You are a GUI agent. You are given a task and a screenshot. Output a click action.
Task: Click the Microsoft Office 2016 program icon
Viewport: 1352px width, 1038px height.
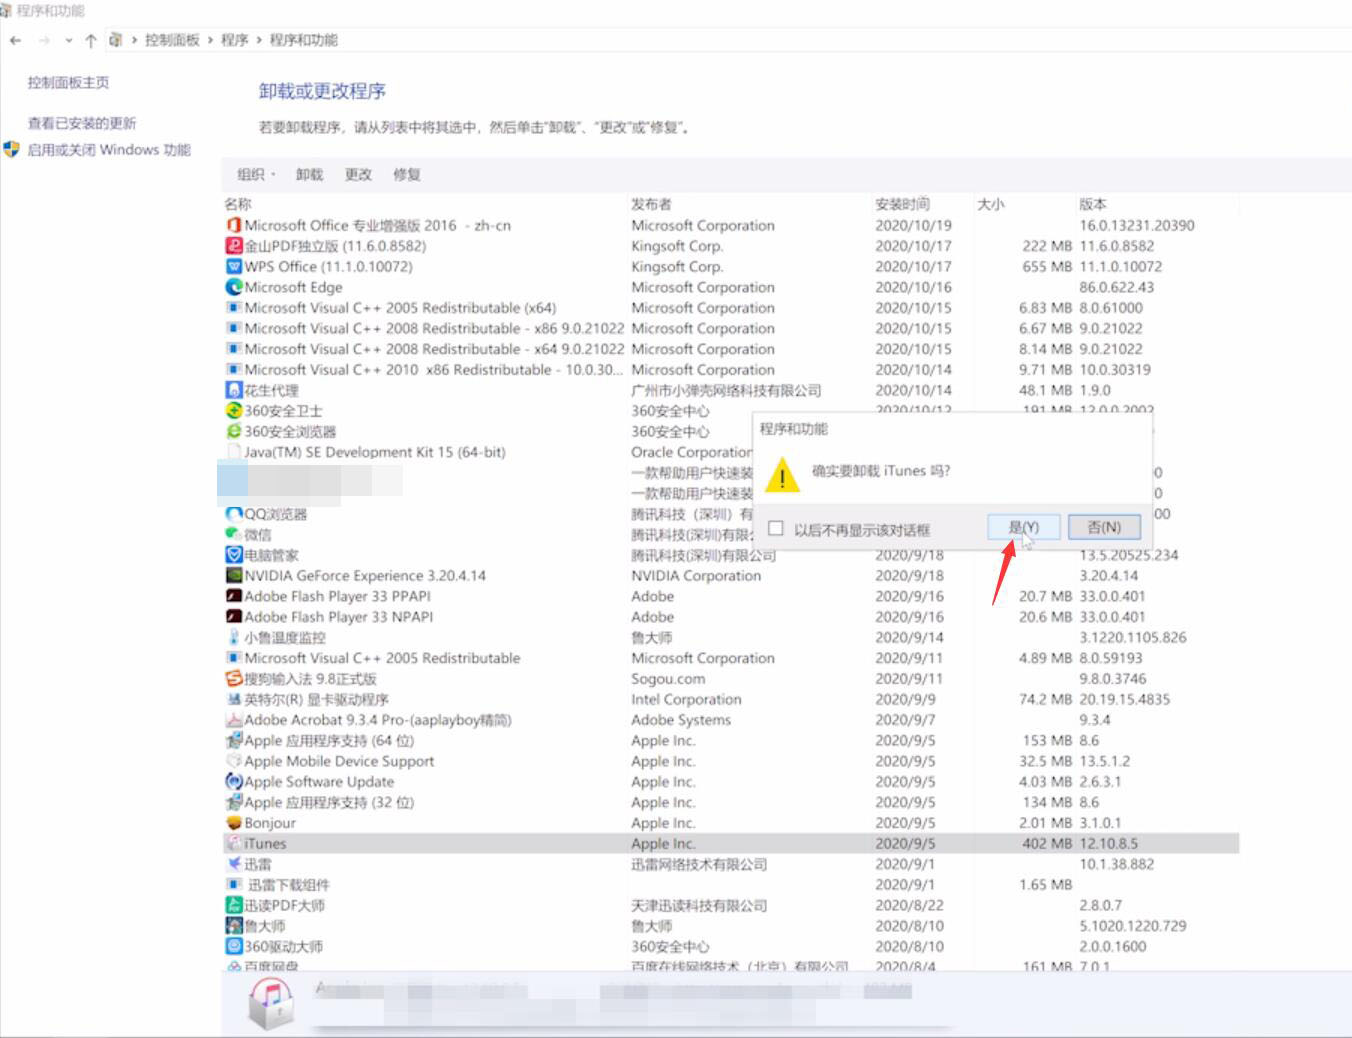[234, 225]
